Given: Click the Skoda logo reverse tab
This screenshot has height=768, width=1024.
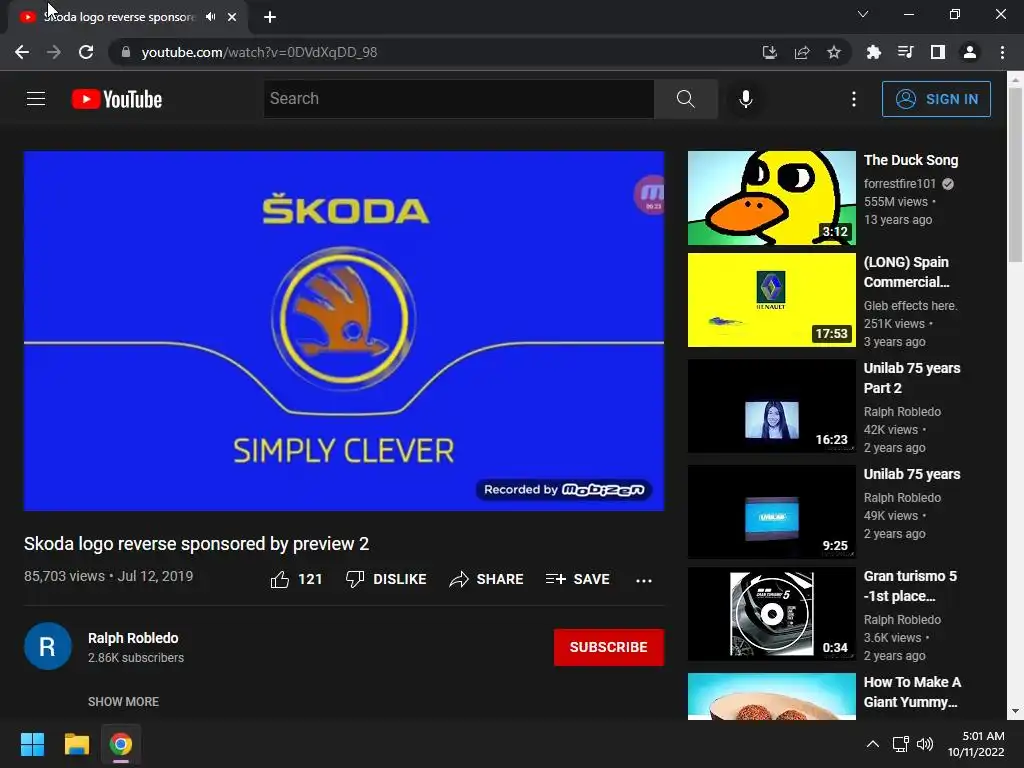Looking at the screenshot, I should [x=128, y=17].
